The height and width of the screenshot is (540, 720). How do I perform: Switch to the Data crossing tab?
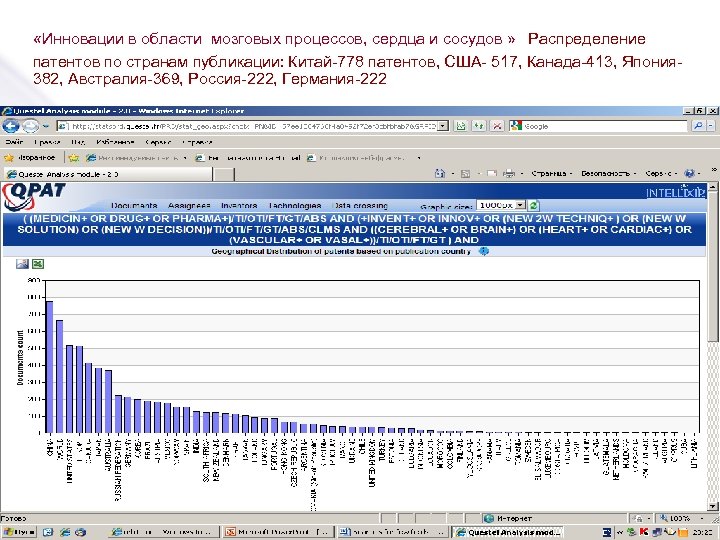coord(360,206)
